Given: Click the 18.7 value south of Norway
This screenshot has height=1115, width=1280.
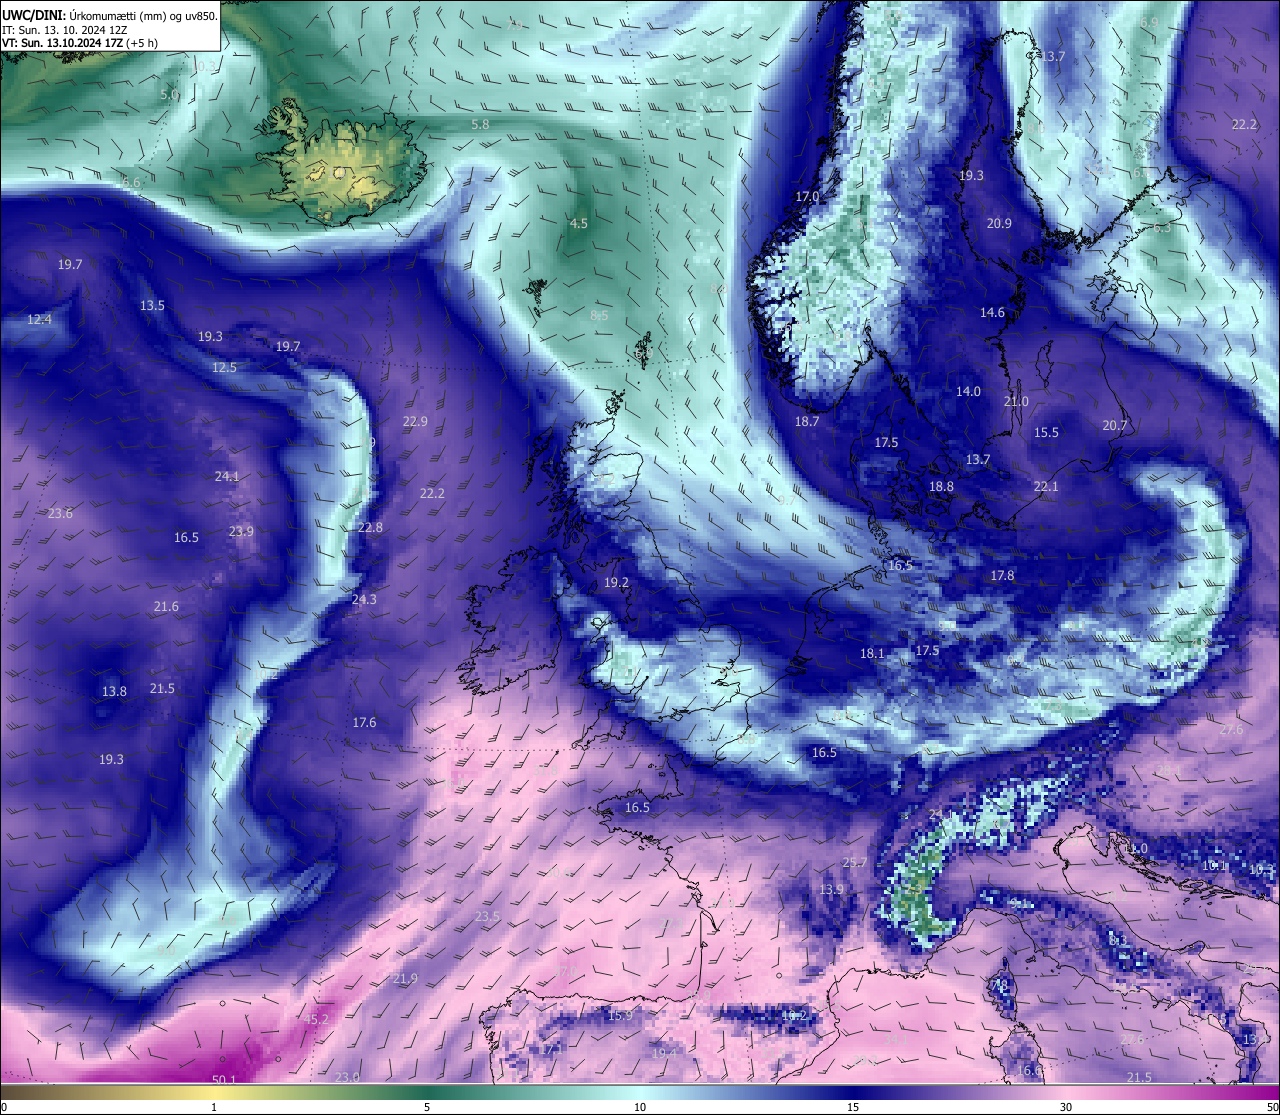Looking at the screenshot, I should pos(807,421).
